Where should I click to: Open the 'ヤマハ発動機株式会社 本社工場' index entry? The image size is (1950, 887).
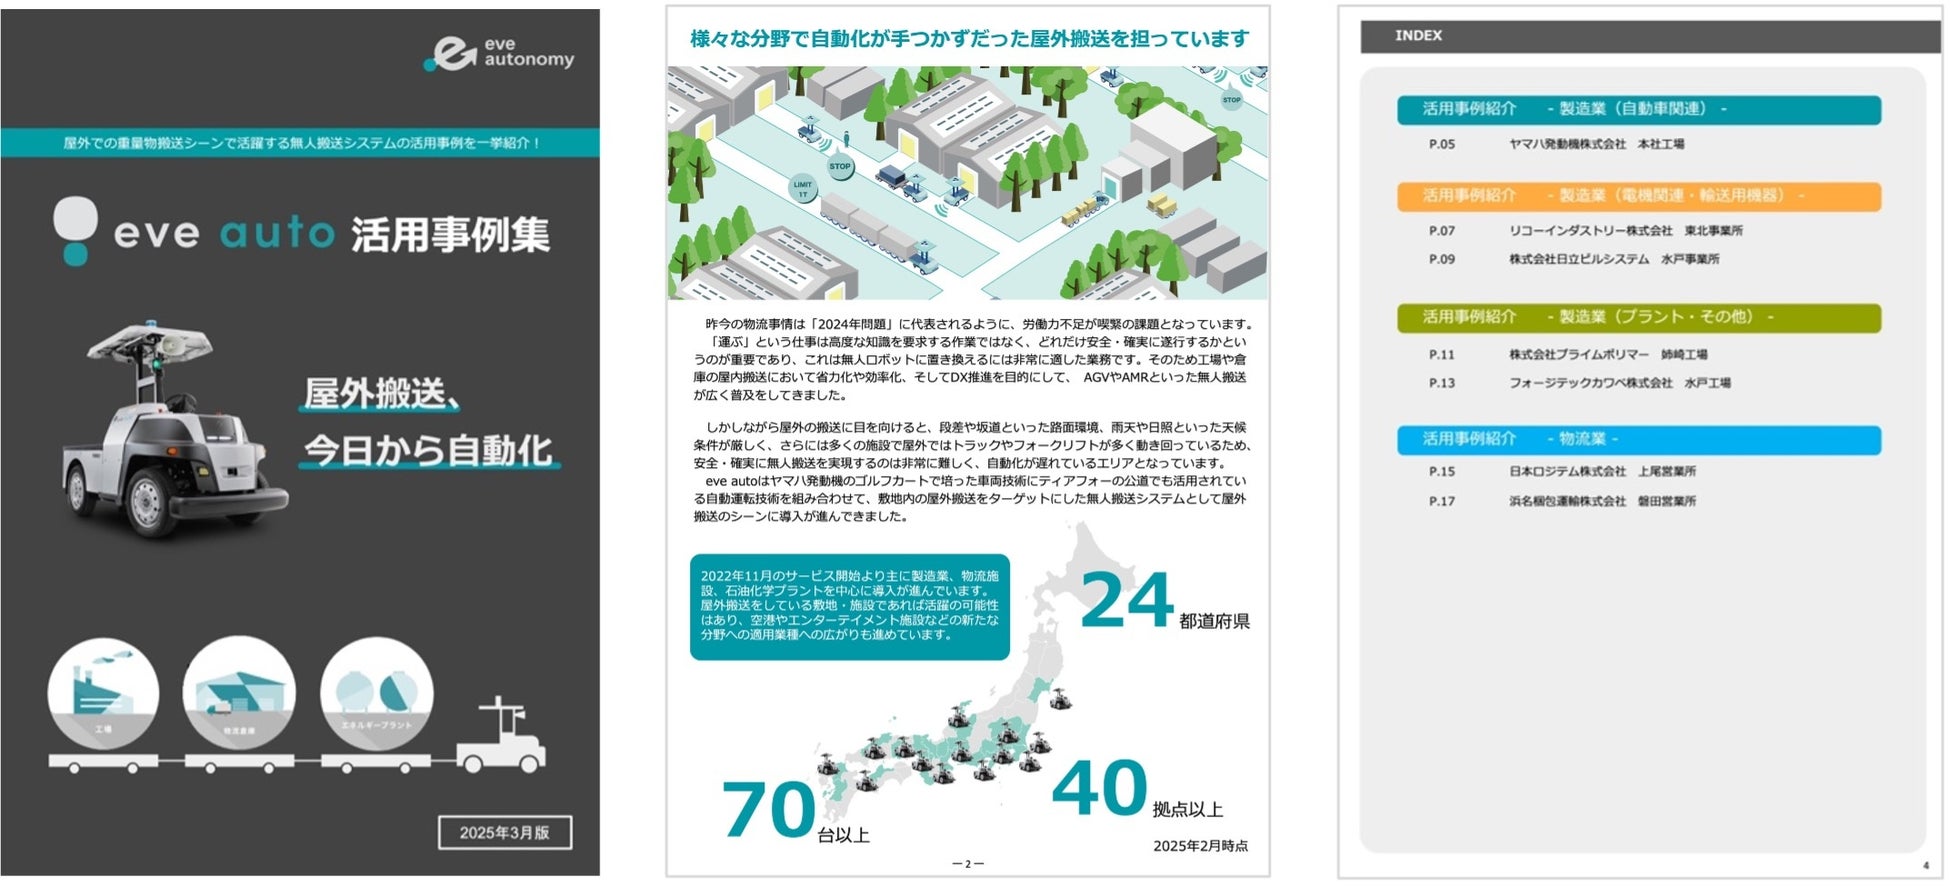(x=1597, y=144)
